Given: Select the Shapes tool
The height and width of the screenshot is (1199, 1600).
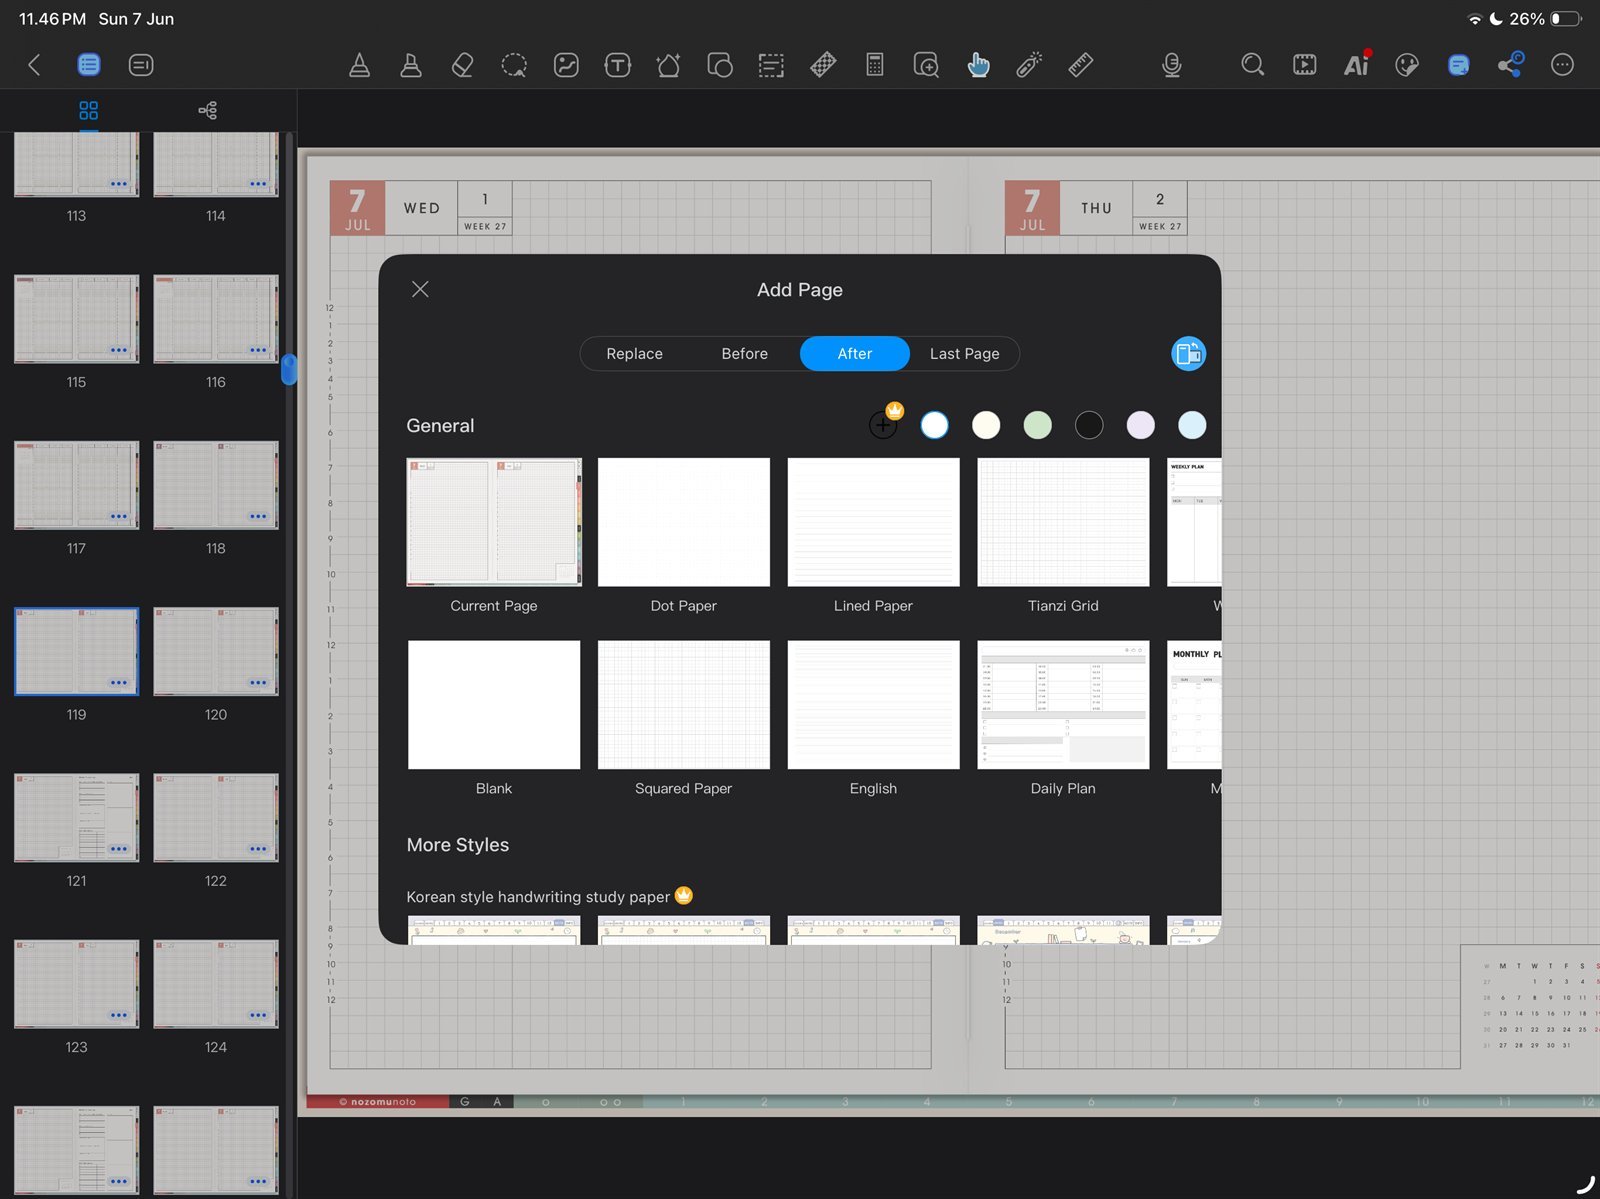Looking at the screenshot, I should pos(720,65).
